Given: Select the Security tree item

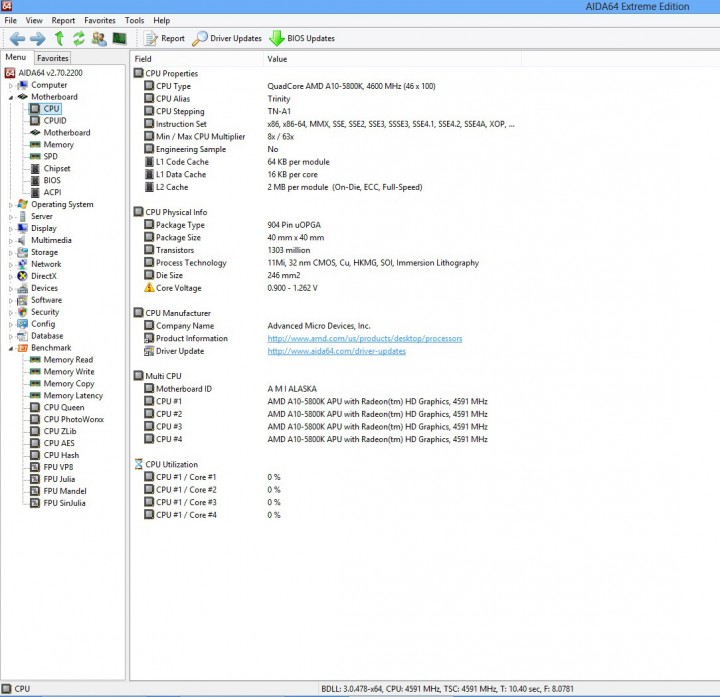Looking at the screenshot, I should (39, 312).
